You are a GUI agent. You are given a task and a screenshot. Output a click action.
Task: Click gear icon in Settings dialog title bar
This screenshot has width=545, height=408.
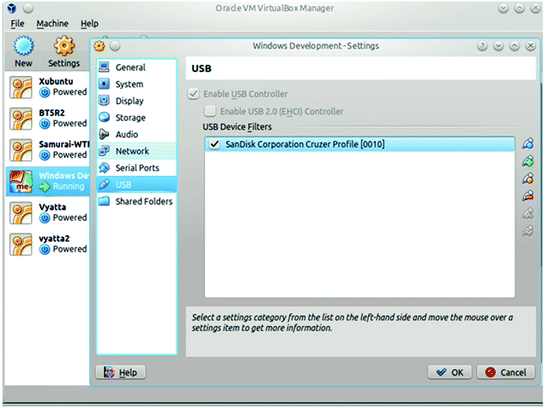coord(99,46)
